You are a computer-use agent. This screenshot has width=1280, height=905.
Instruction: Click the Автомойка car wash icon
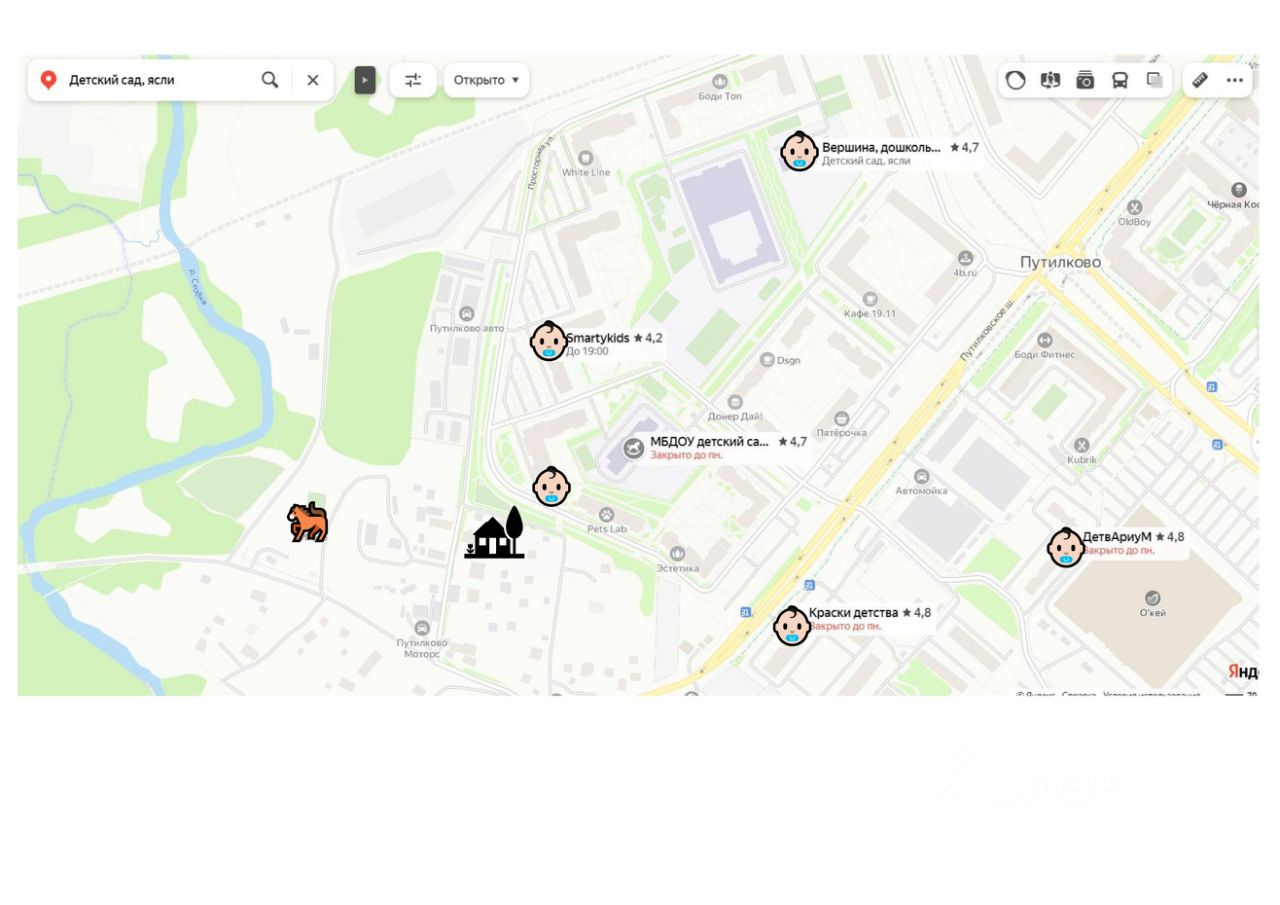coord(921,476)
